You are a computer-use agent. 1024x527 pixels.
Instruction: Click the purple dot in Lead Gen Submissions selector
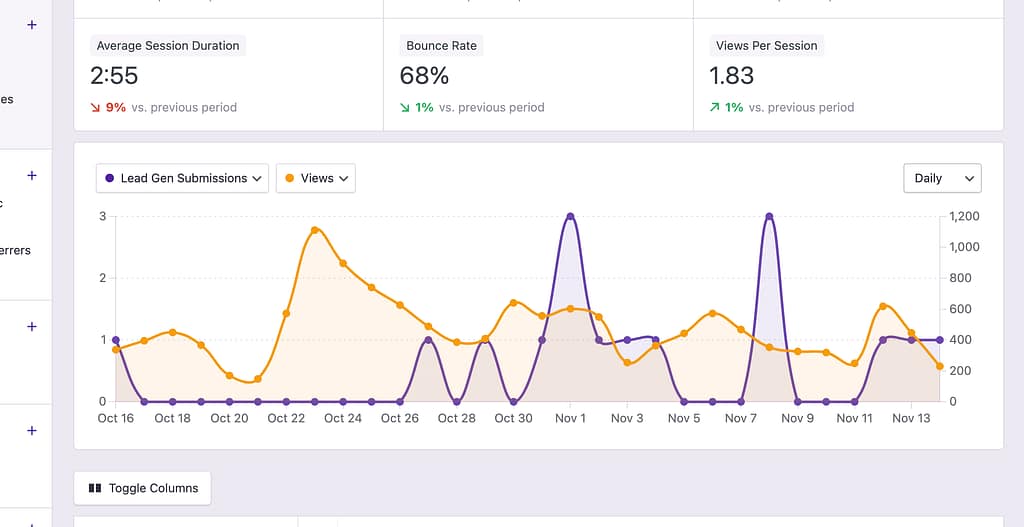click(x=109, y=178)
